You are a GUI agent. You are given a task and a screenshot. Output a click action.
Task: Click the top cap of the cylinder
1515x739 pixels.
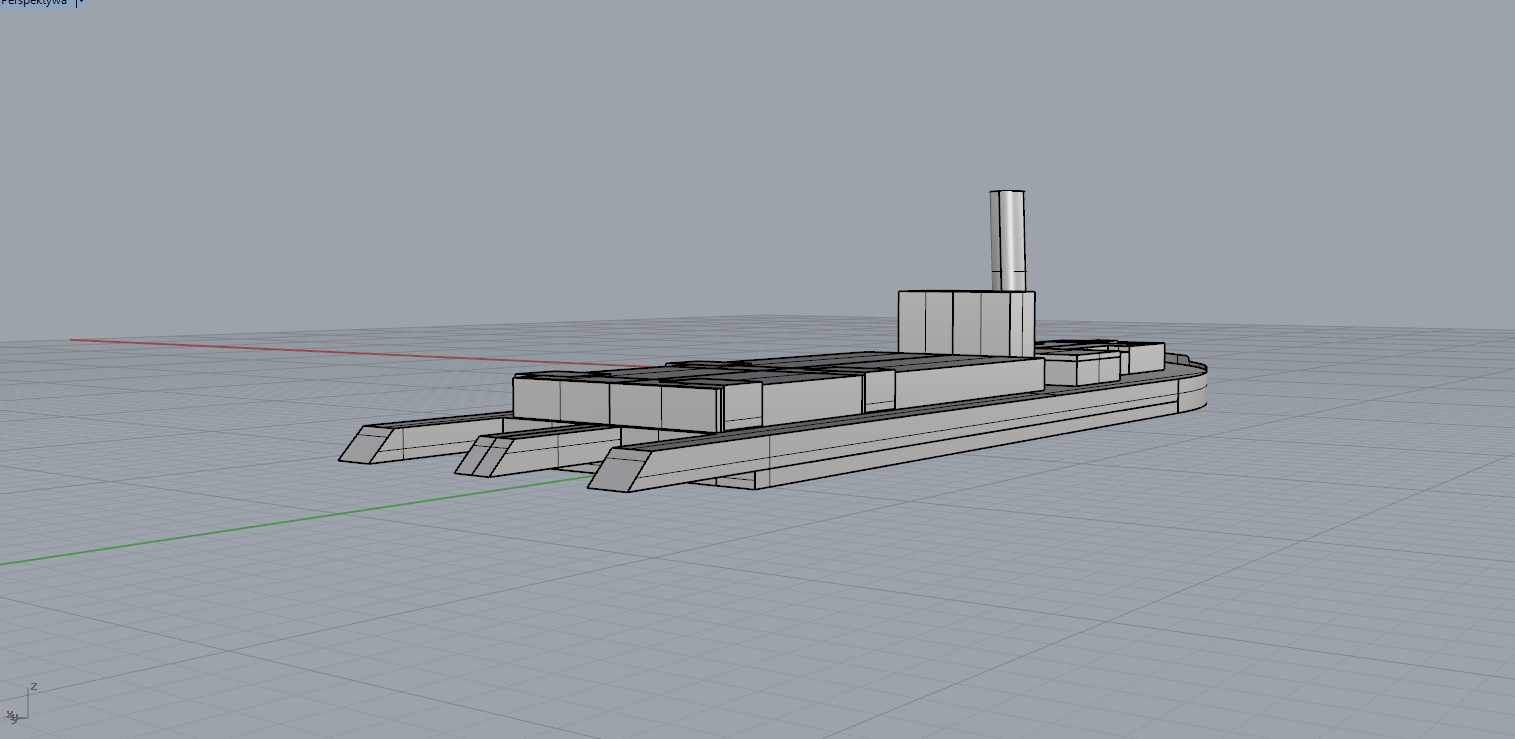1007,192
